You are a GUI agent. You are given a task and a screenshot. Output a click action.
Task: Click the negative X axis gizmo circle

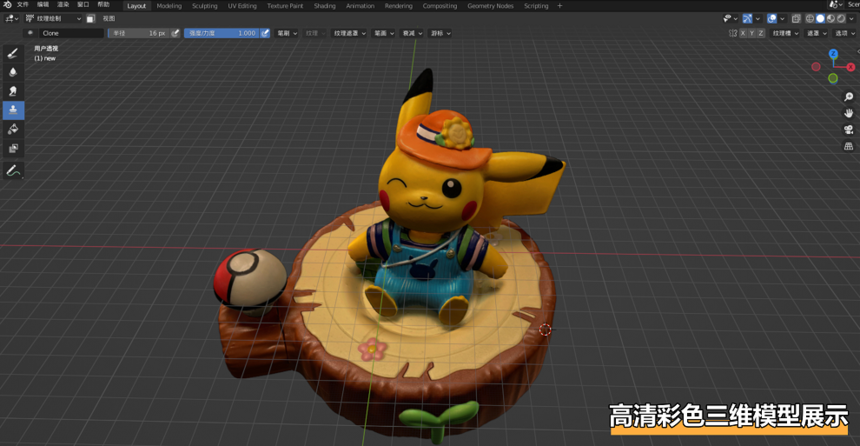click(x=816, y=67)
